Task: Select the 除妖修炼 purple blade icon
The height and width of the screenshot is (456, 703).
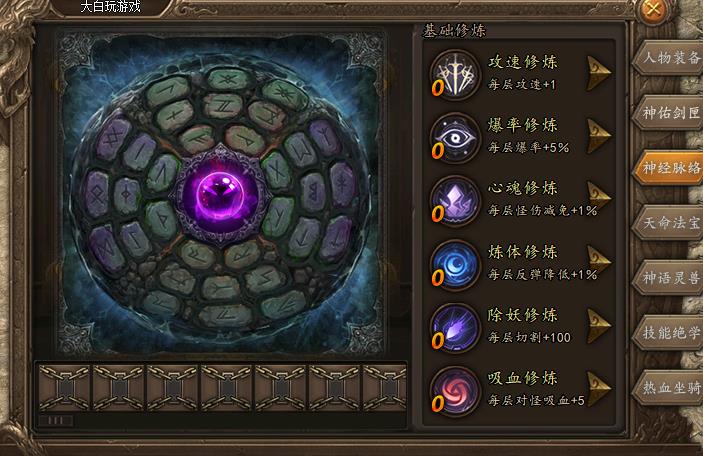Action: (x=455, y=328)
